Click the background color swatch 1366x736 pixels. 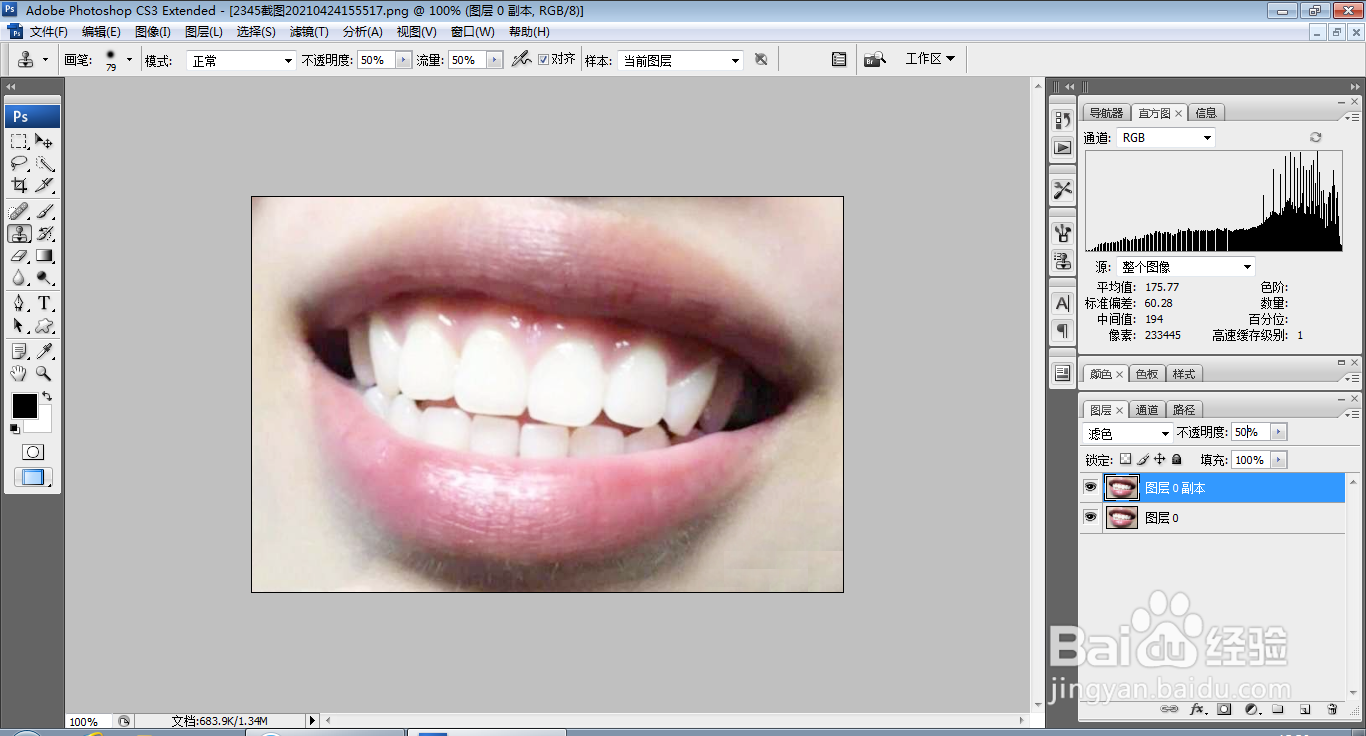(42, 424)
